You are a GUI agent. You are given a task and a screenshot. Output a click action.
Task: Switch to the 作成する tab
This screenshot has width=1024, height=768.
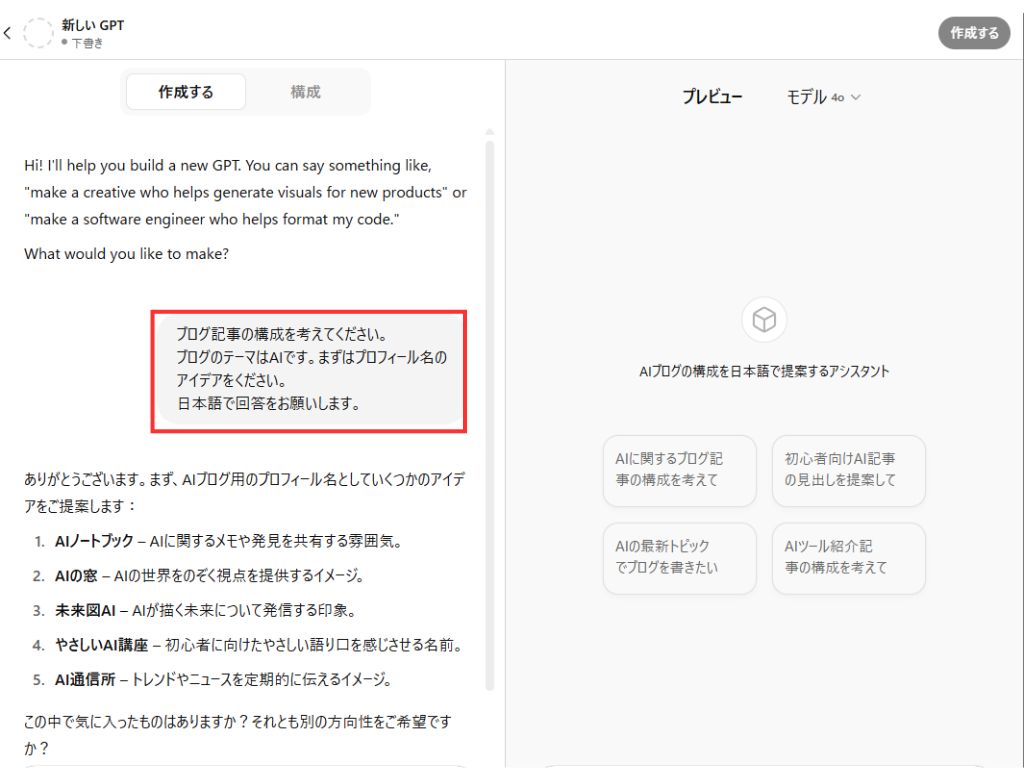click(186, 92)
